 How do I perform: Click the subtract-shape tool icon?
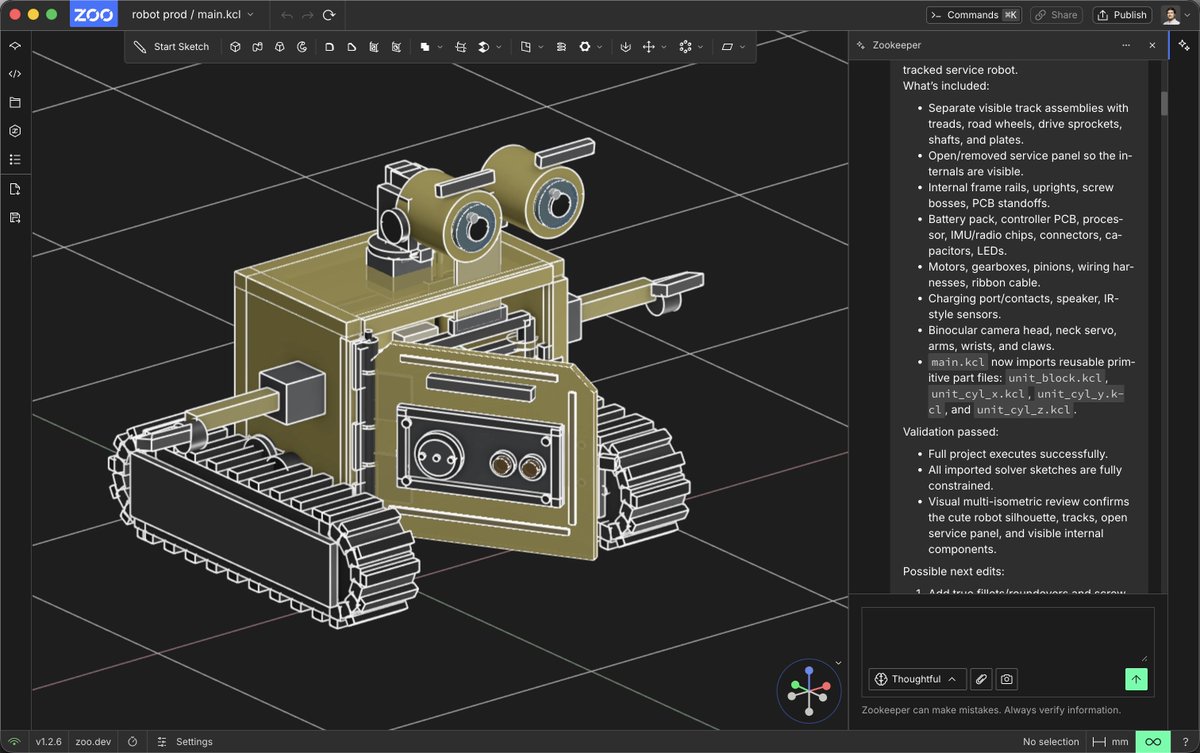pos(484,47)
